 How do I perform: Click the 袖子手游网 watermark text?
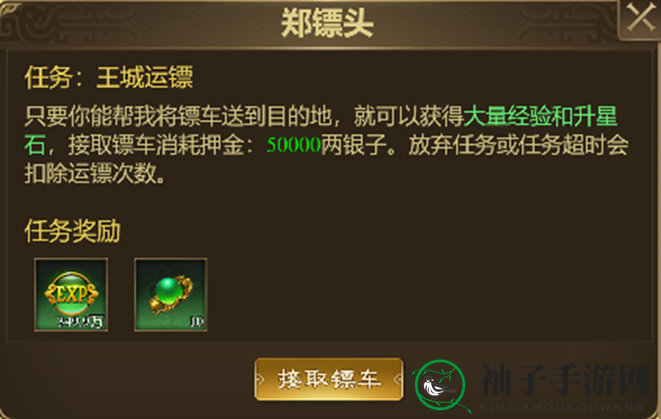point(565,380)
